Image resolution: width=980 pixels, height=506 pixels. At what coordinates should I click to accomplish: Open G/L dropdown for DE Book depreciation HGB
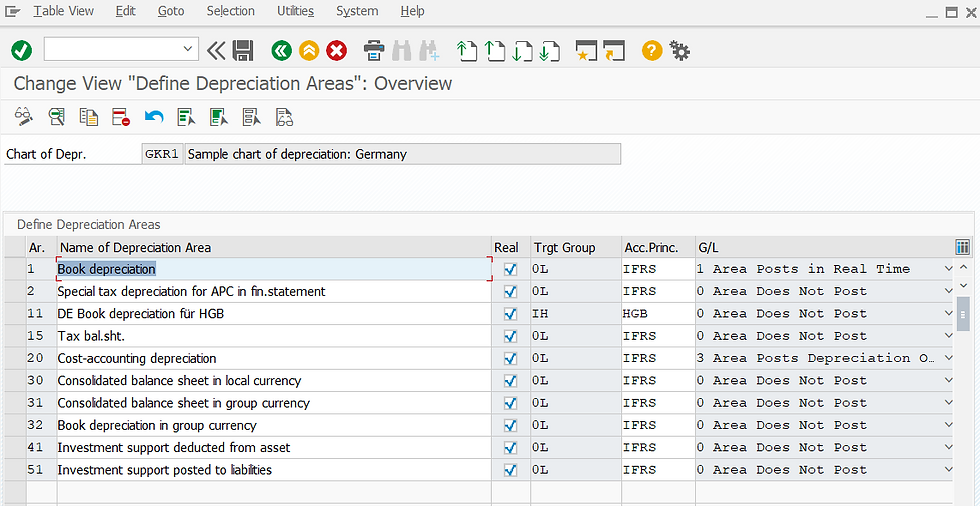pos(948,314)
